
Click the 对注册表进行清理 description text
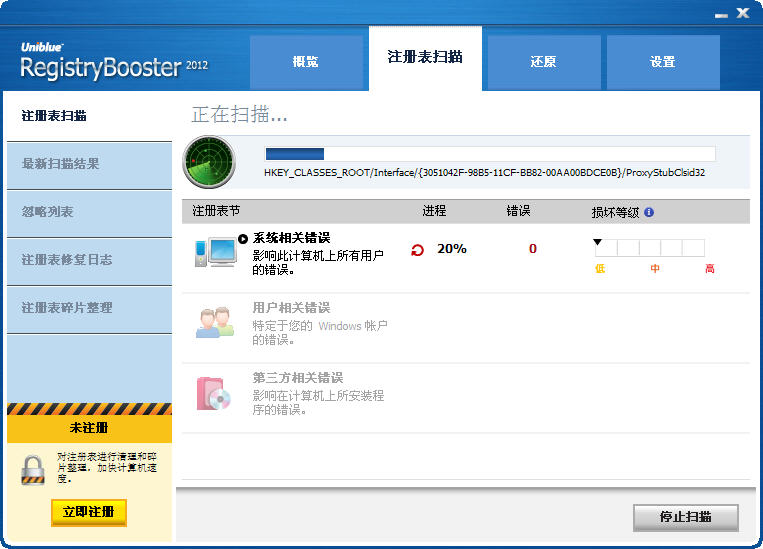click(107, 468)
